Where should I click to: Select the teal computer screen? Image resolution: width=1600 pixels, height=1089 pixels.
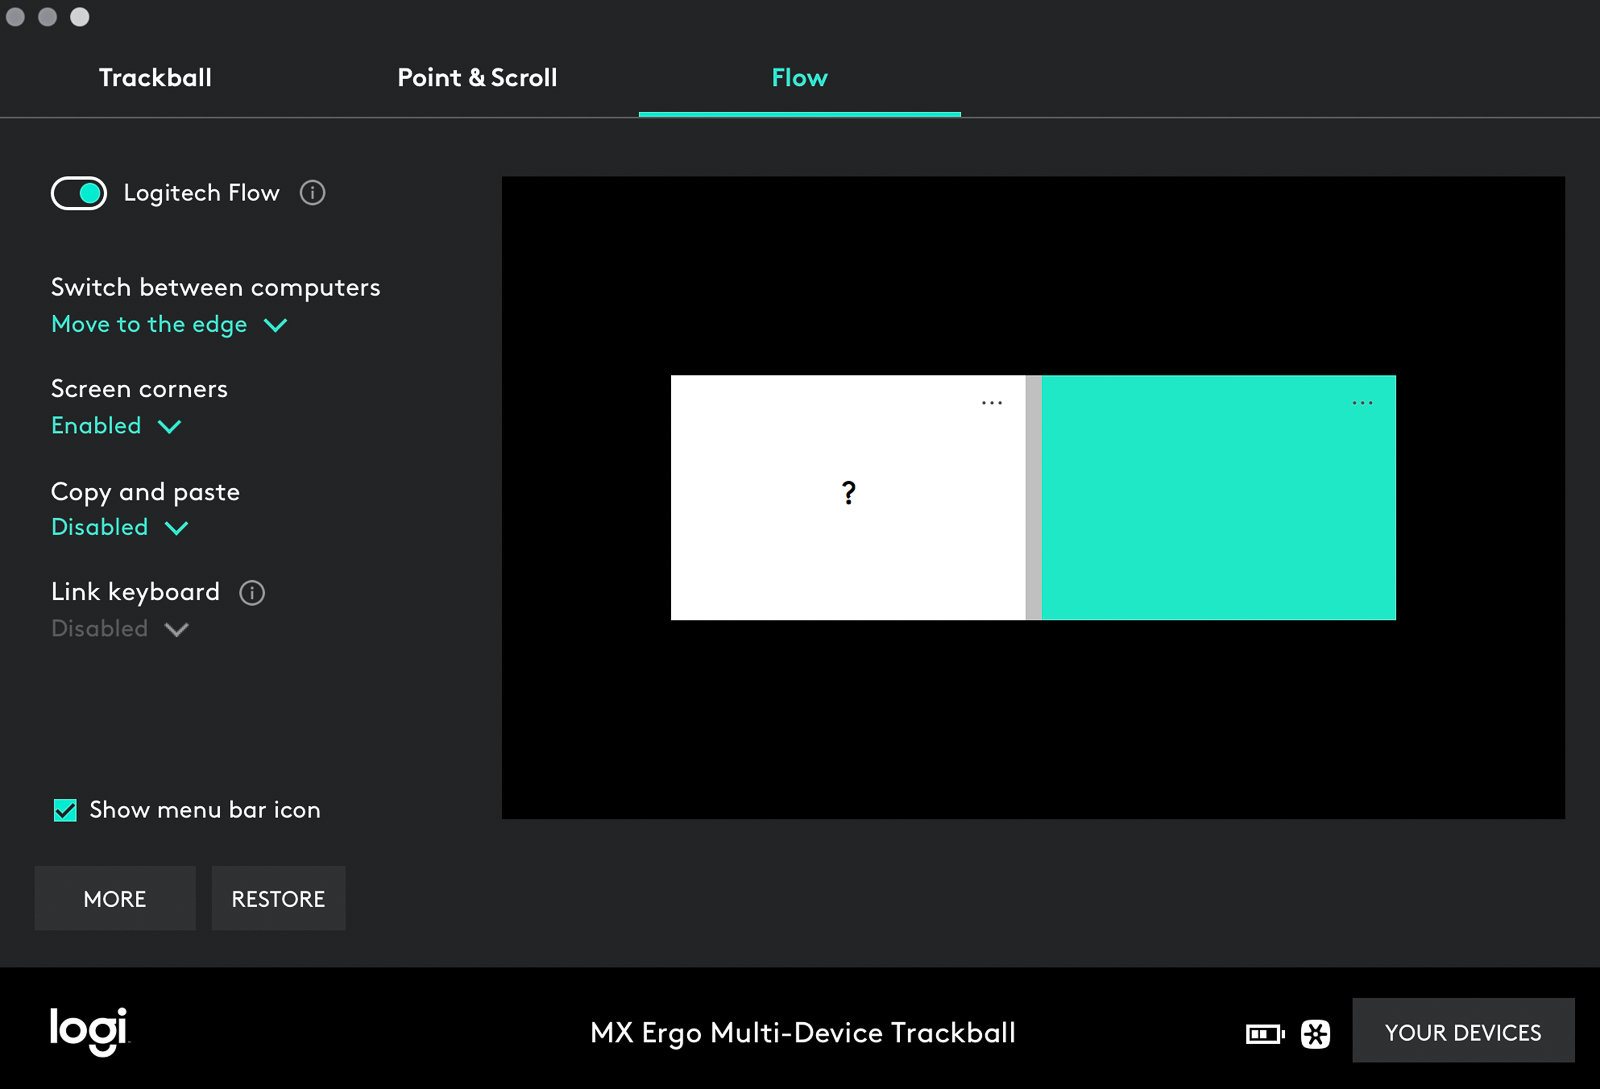1218,498
